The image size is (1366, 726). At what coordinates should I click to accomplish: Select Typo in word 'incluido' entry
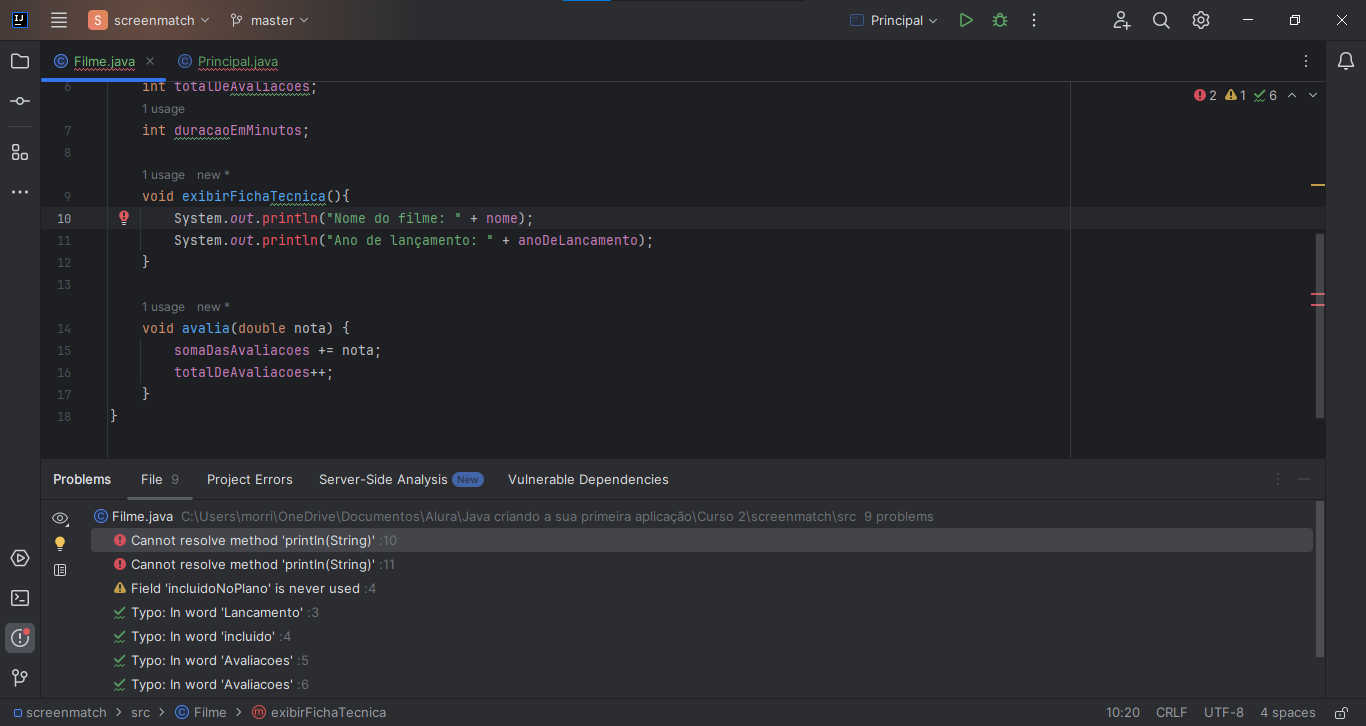pyautogui.click(x=701, y=636)
